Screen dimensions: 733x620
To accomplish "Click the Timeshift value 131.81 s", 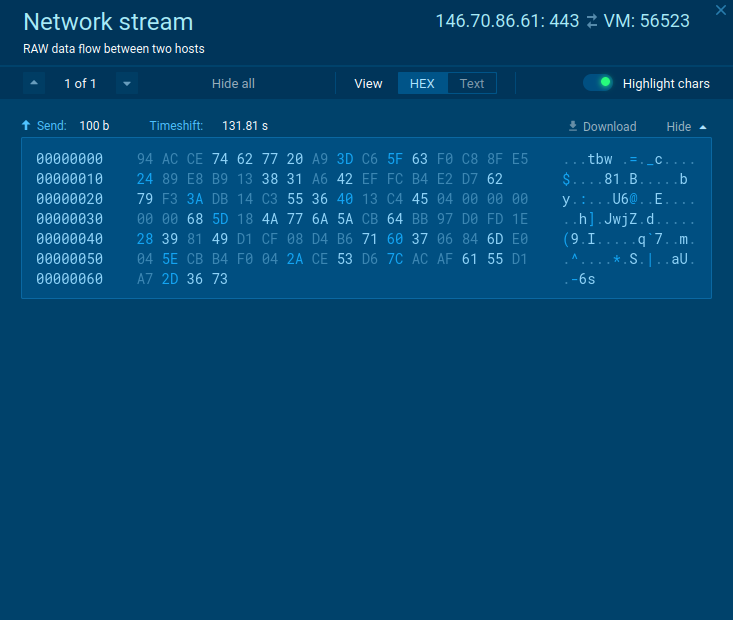I will pos(245,126).
